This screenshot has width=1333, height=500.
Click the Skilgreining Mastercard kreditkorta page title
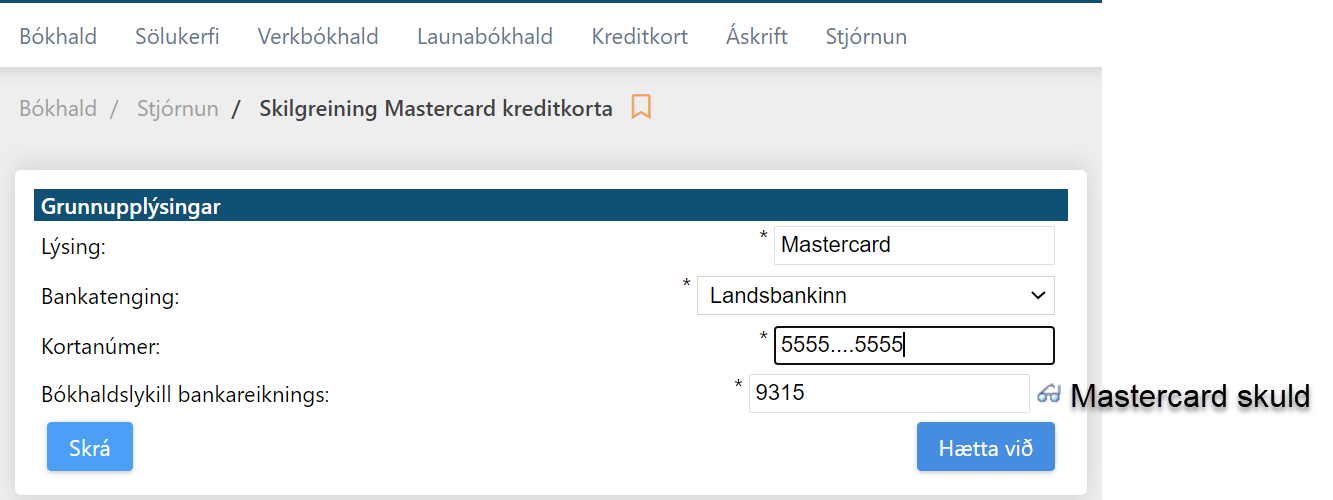[436, 108]
